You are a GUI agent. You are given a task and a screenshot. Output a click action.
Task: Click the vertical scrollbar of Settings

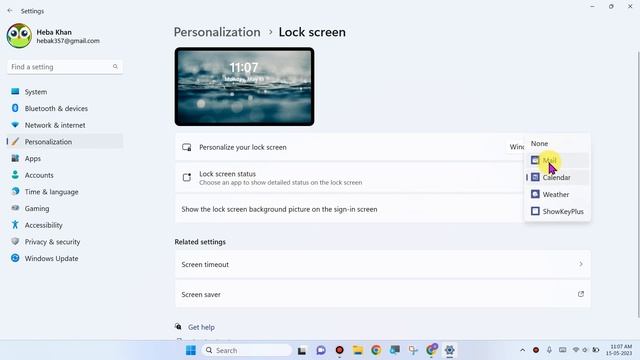point(638,184)
